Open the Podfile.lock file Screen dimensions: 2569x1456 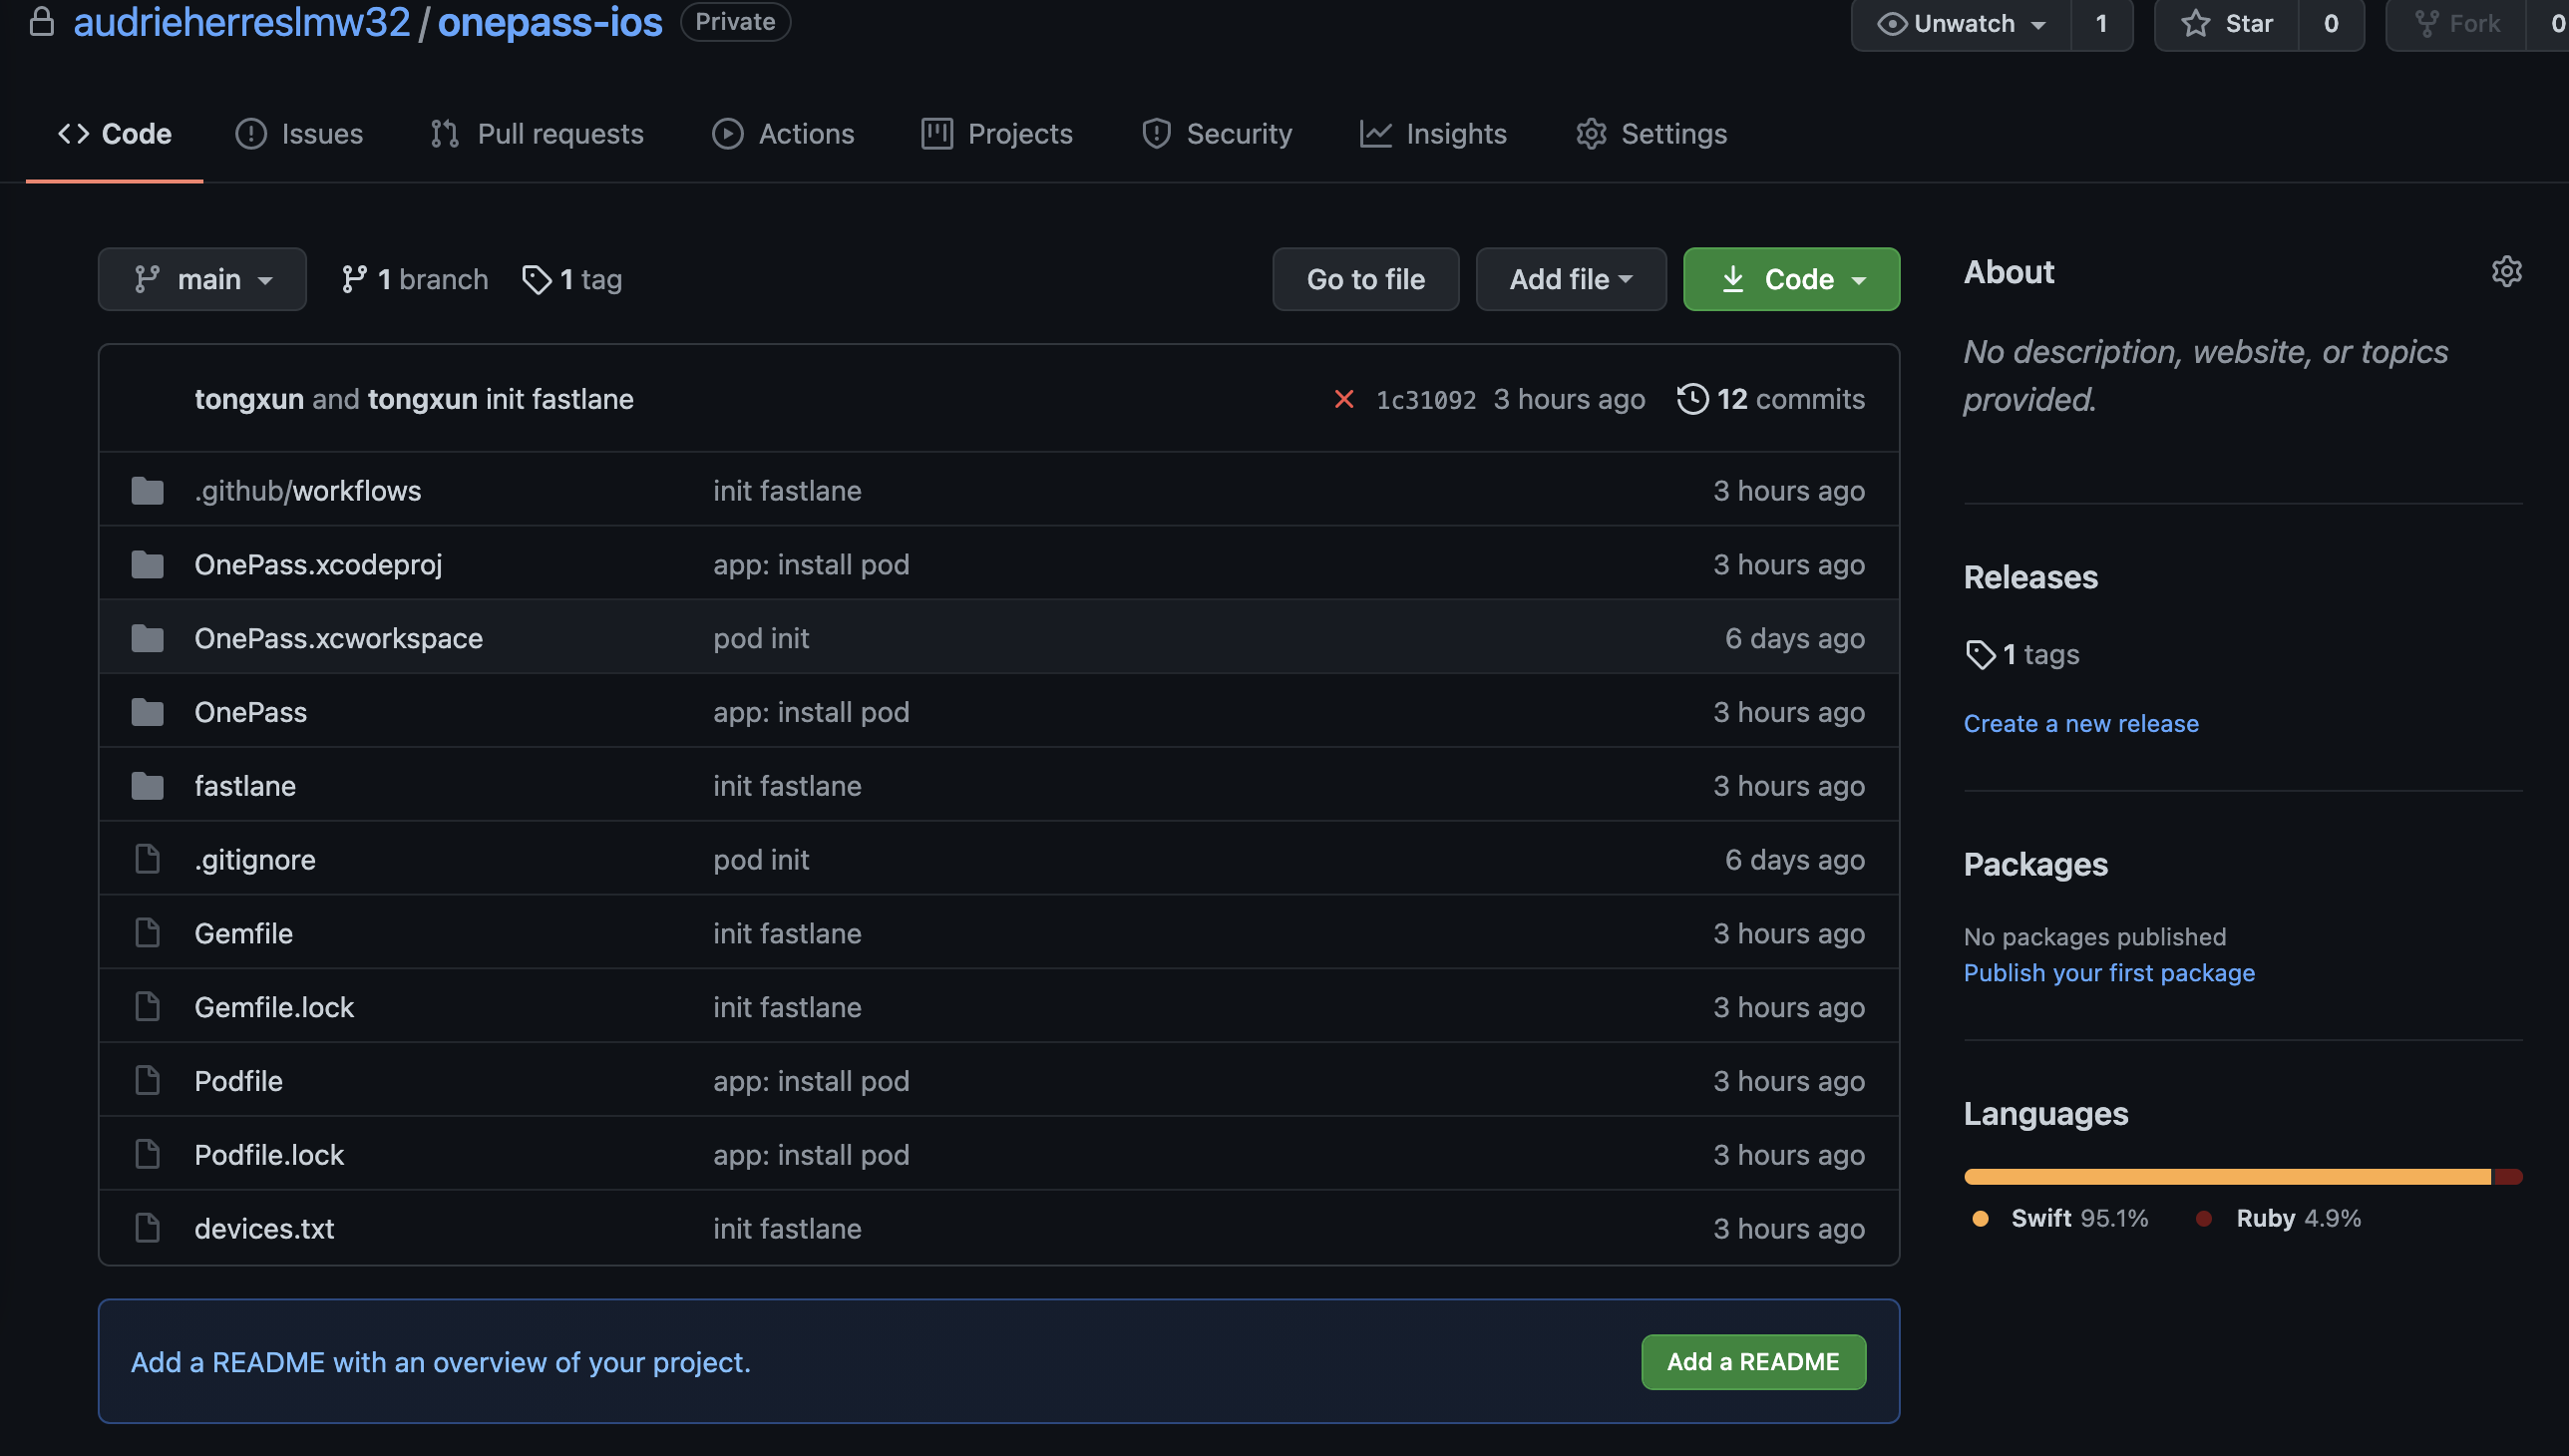(269, 1155)
